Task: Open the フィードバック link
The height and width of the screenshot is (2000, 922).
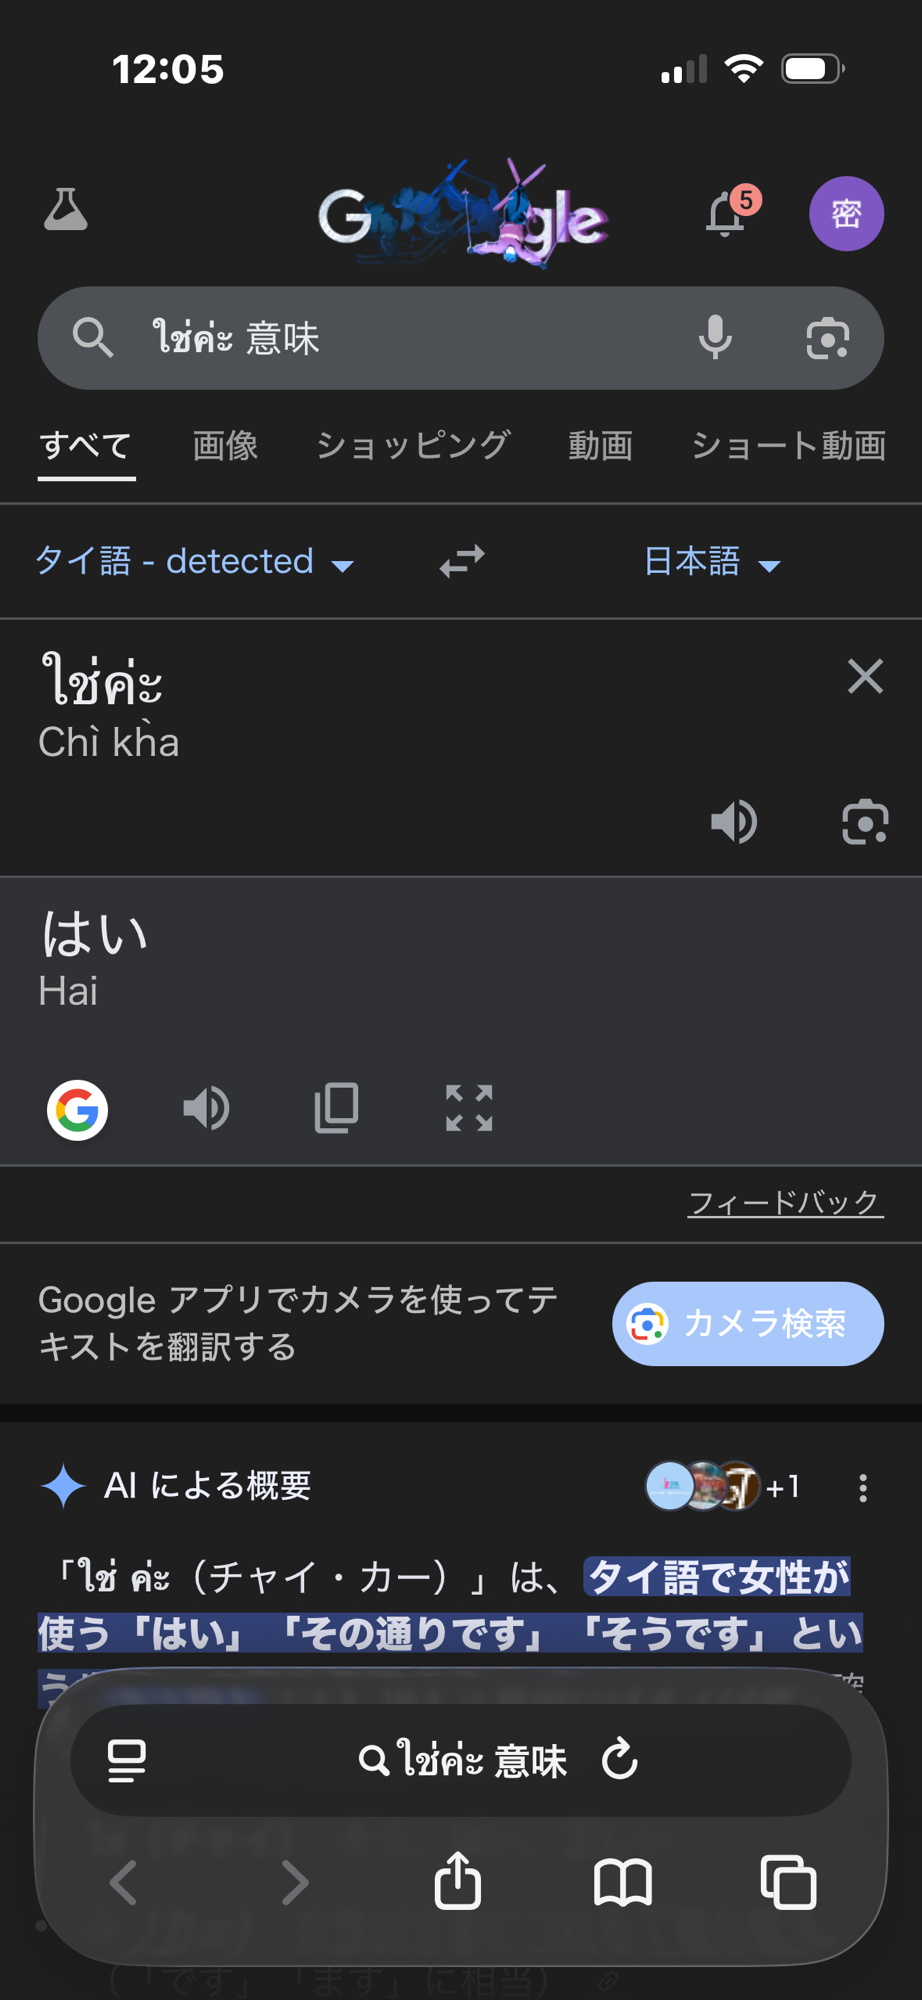Action: 785,1202
